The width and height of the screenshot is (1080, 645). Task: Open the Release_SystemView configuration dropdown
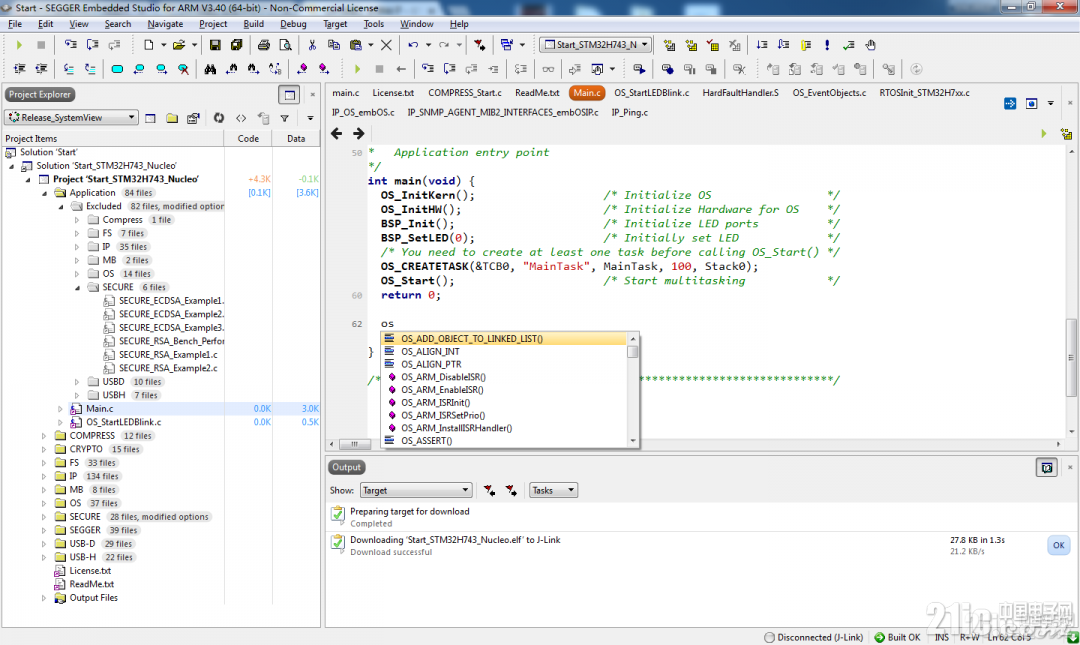(72, 118)
